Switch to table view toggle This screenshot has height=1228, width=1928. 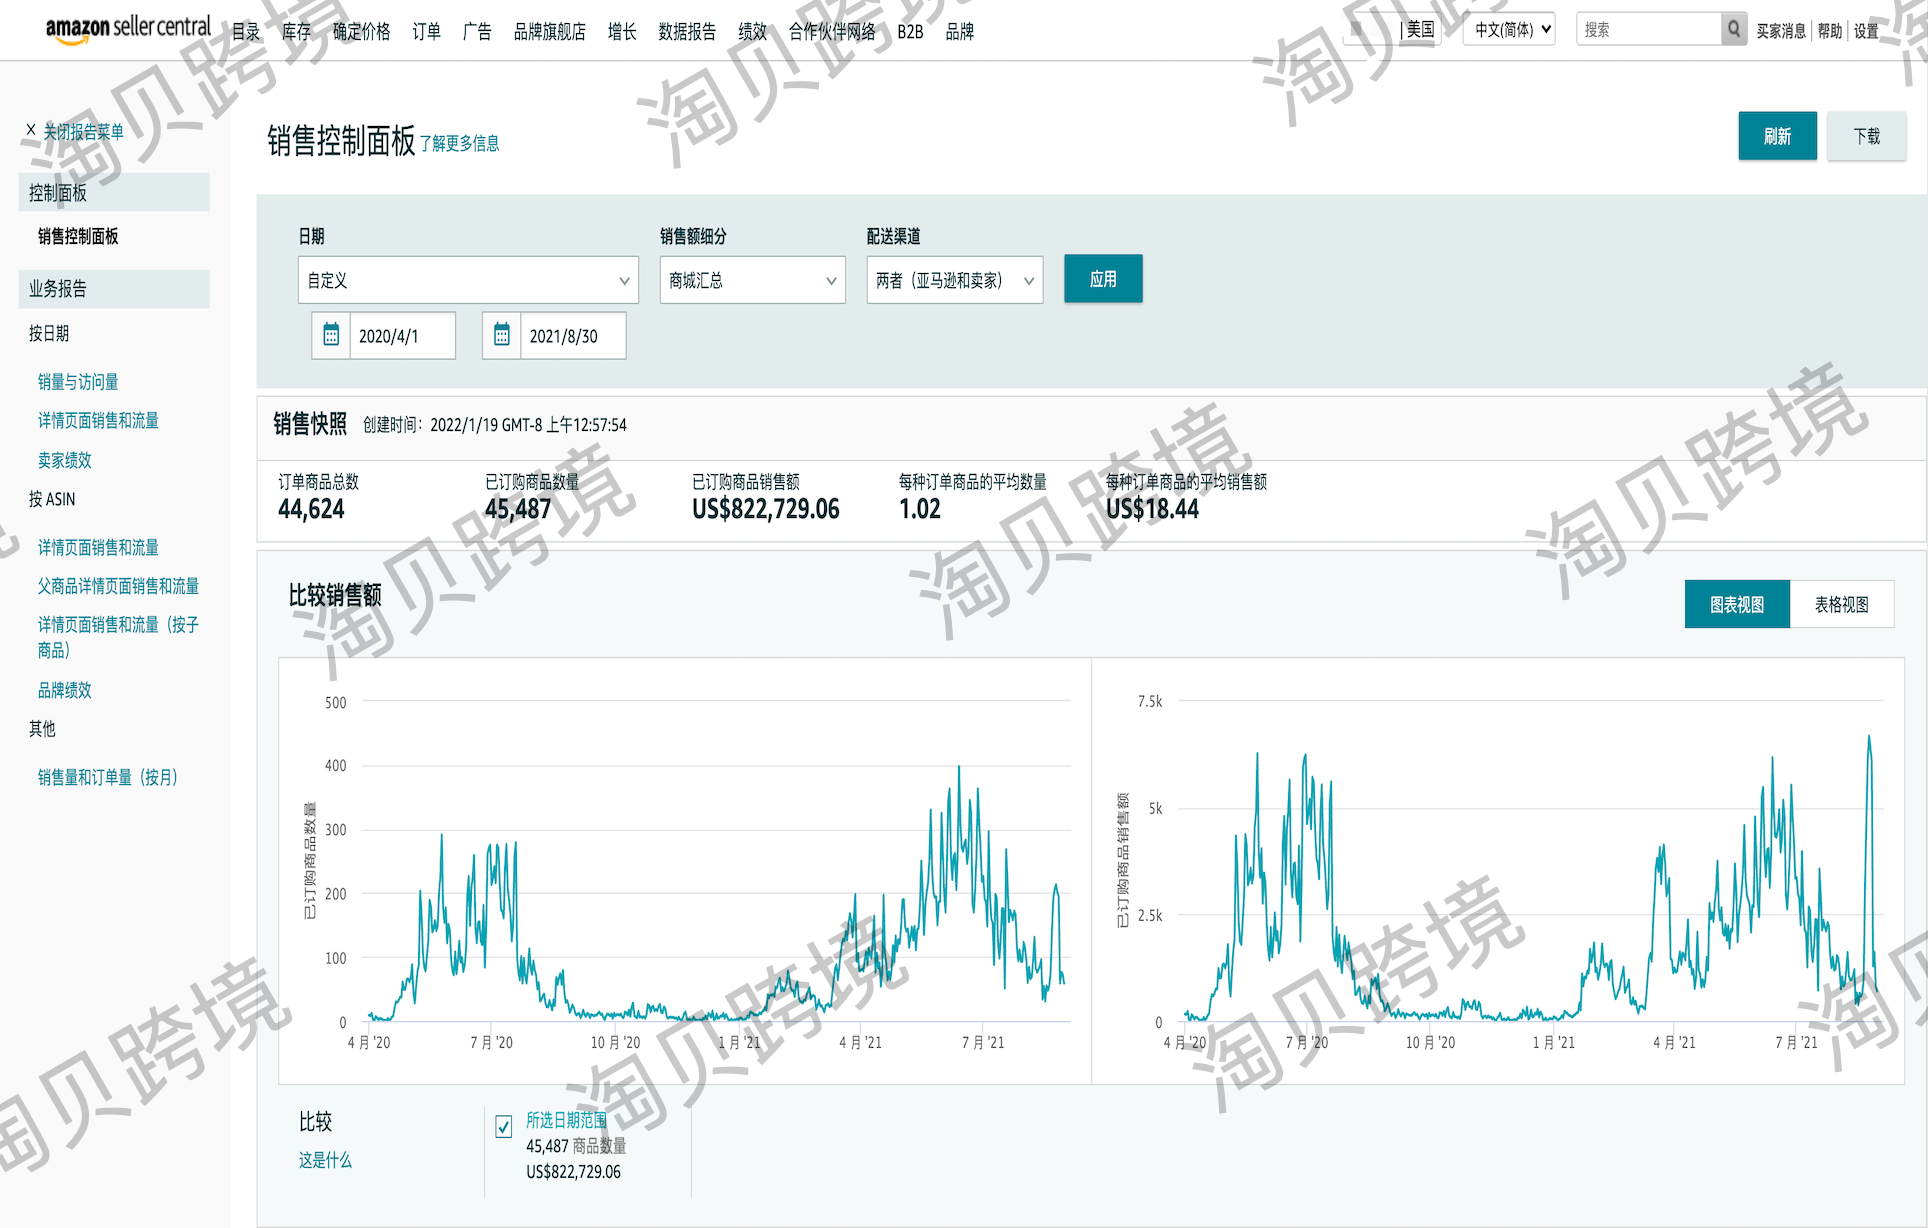1841,604
